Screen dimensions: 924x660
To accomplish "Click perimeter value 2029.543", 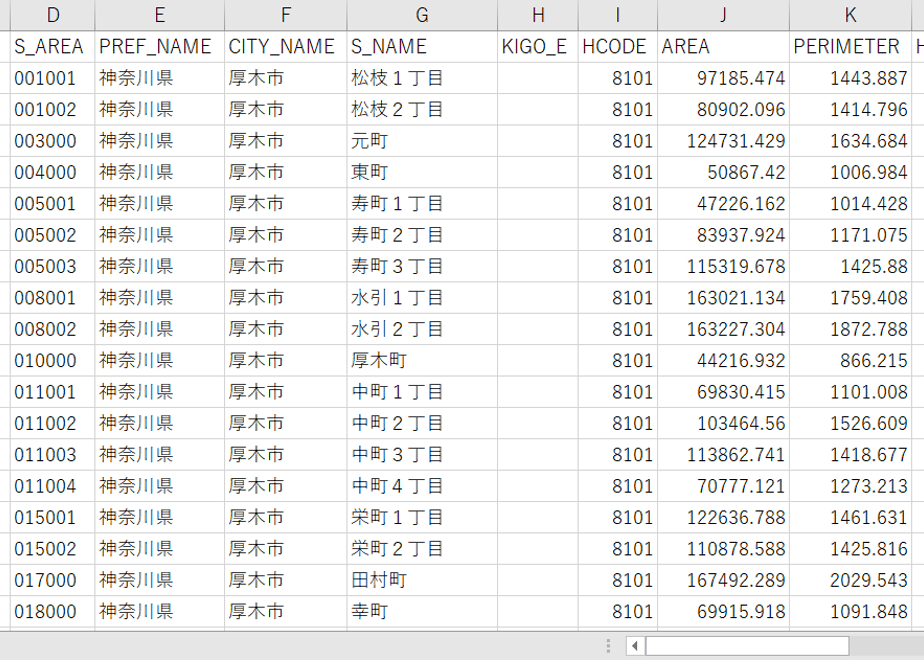I will click(850, 580).
